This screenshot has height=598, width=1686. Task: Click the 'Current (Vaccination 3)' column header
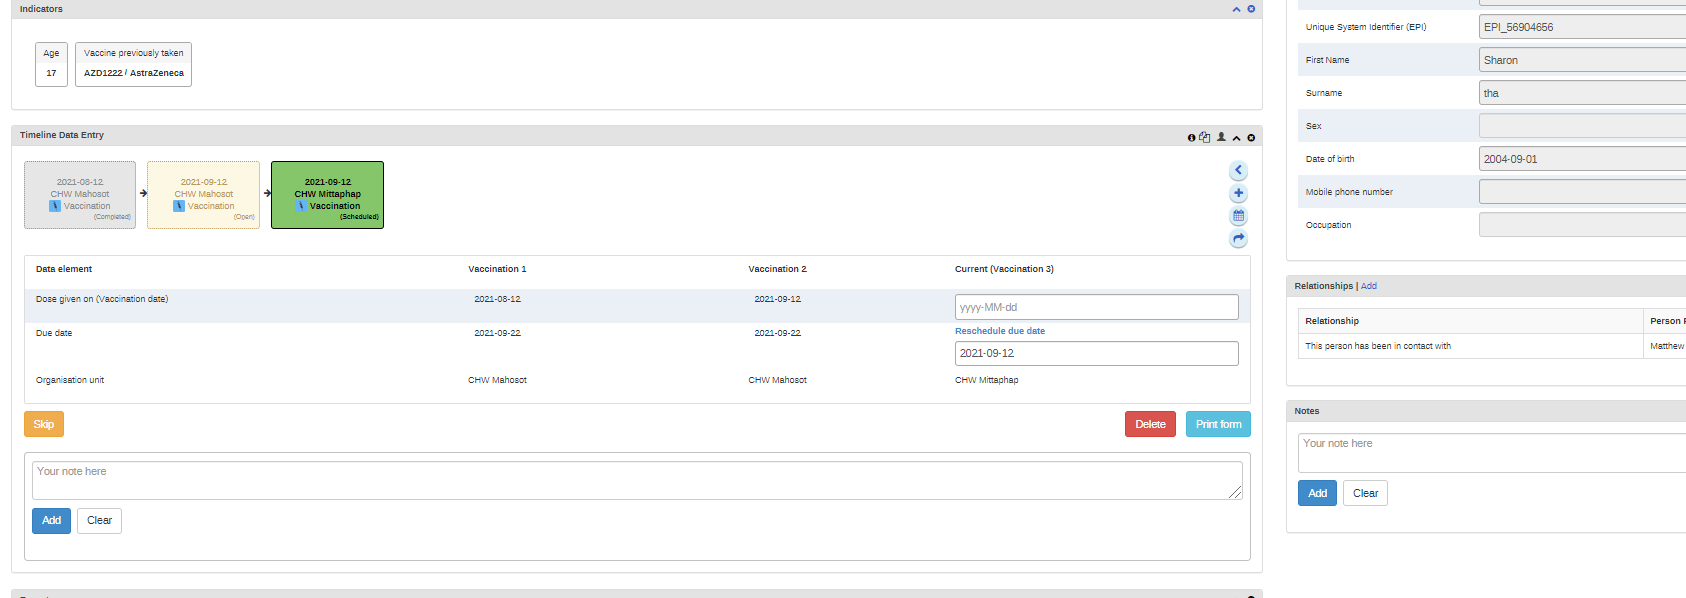pos(1004,269)
